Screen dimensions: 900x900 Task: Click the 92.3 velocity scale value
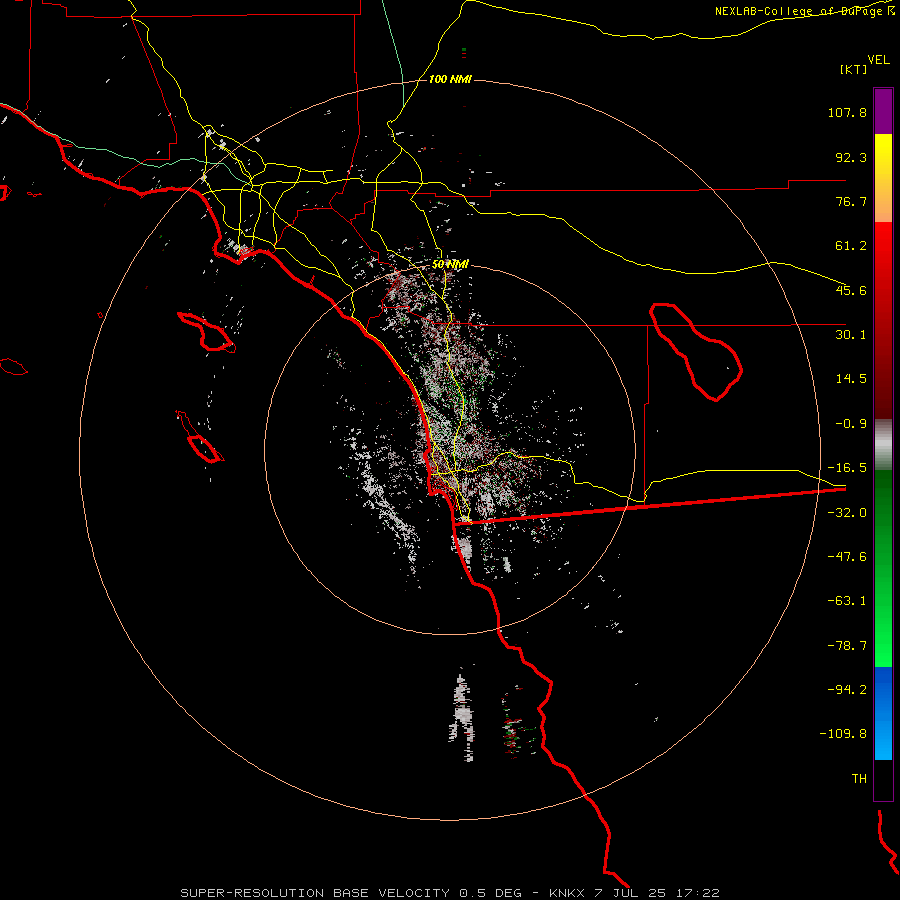point(851,157)
